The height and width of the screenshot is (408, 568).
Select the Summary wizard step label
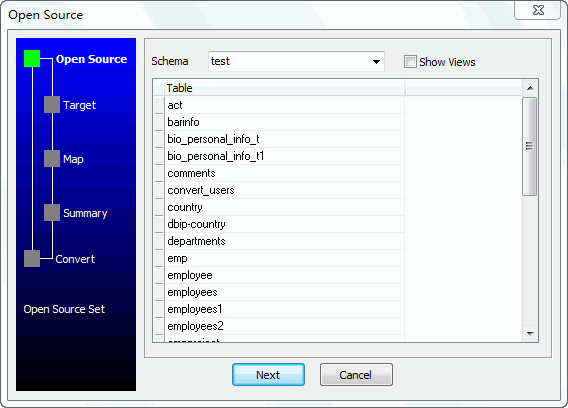(85, 213)
